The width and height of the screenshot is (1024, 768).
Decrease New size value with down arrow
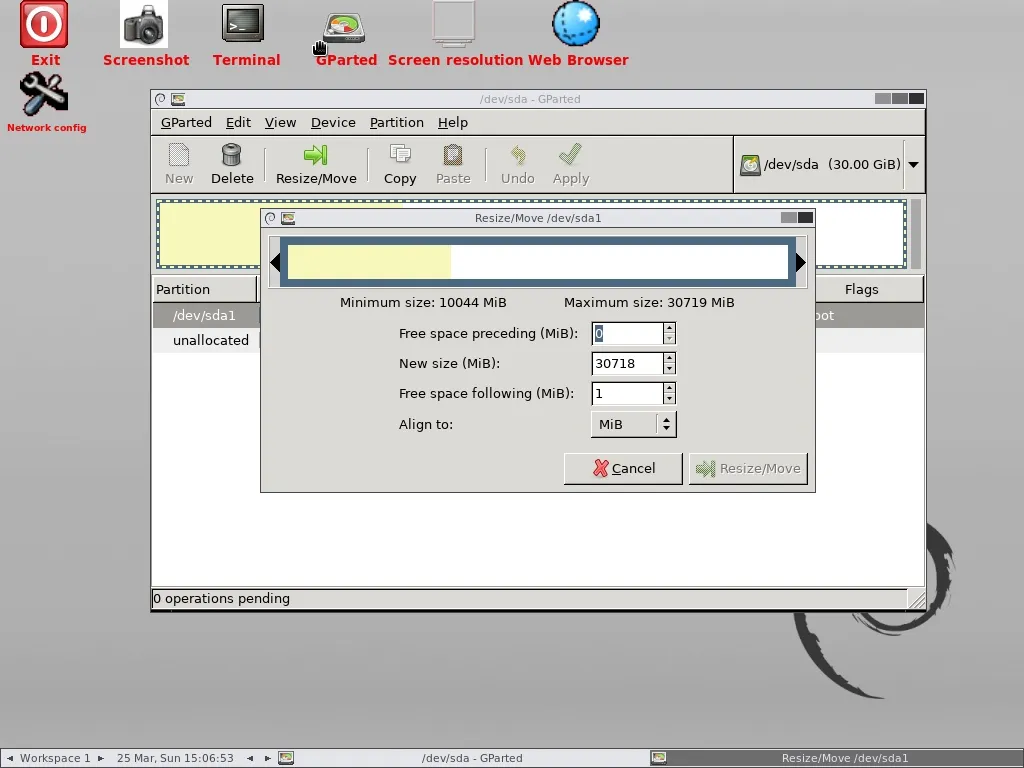tap(669, 369)
